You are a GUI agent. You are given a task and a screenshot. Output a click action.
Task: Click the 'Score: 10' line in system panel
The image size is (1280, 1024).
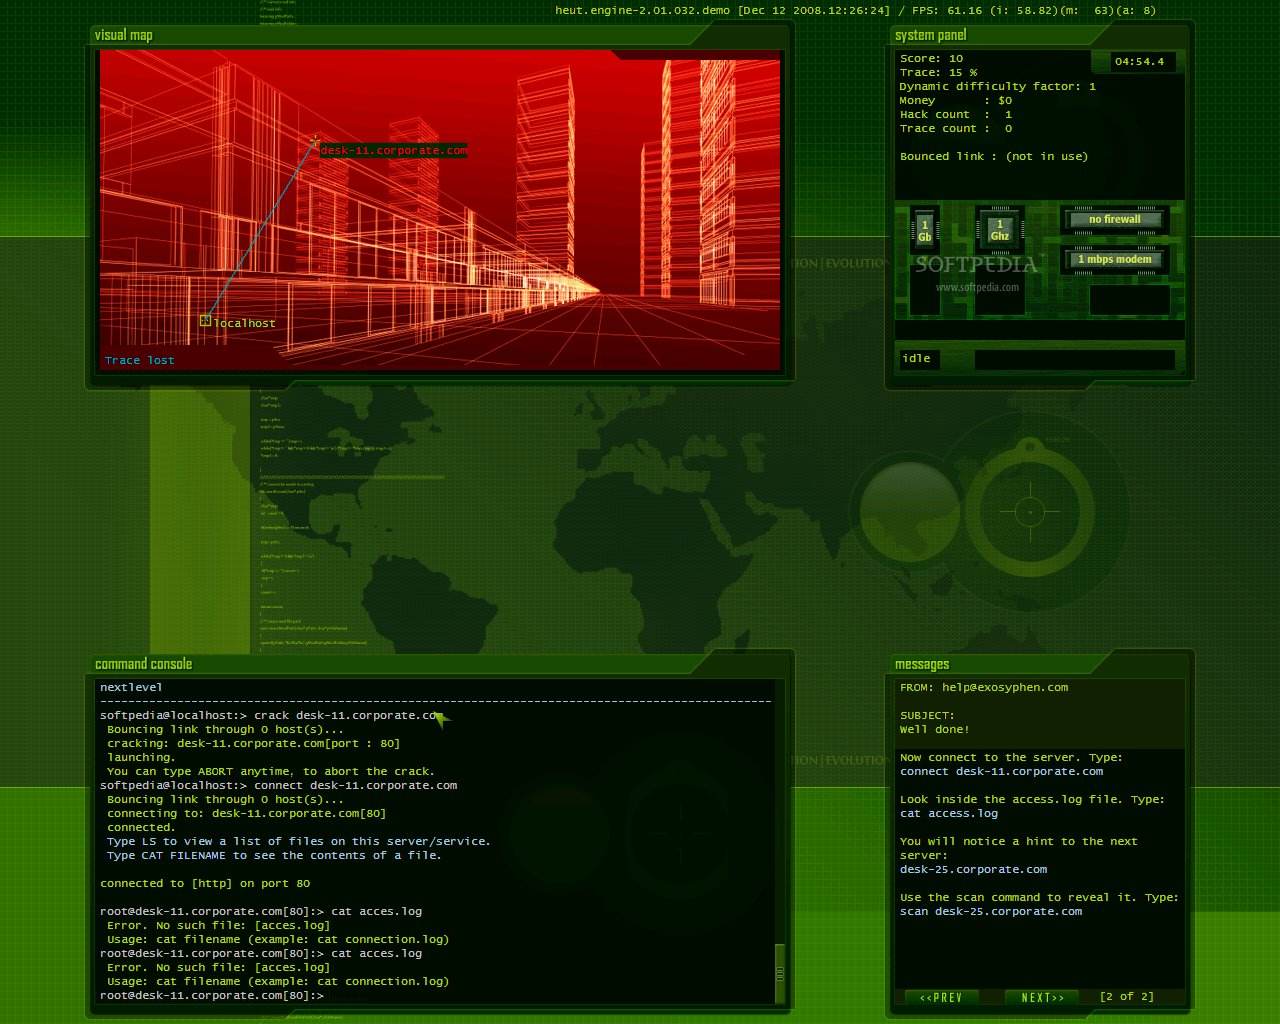tap(931, 58)
